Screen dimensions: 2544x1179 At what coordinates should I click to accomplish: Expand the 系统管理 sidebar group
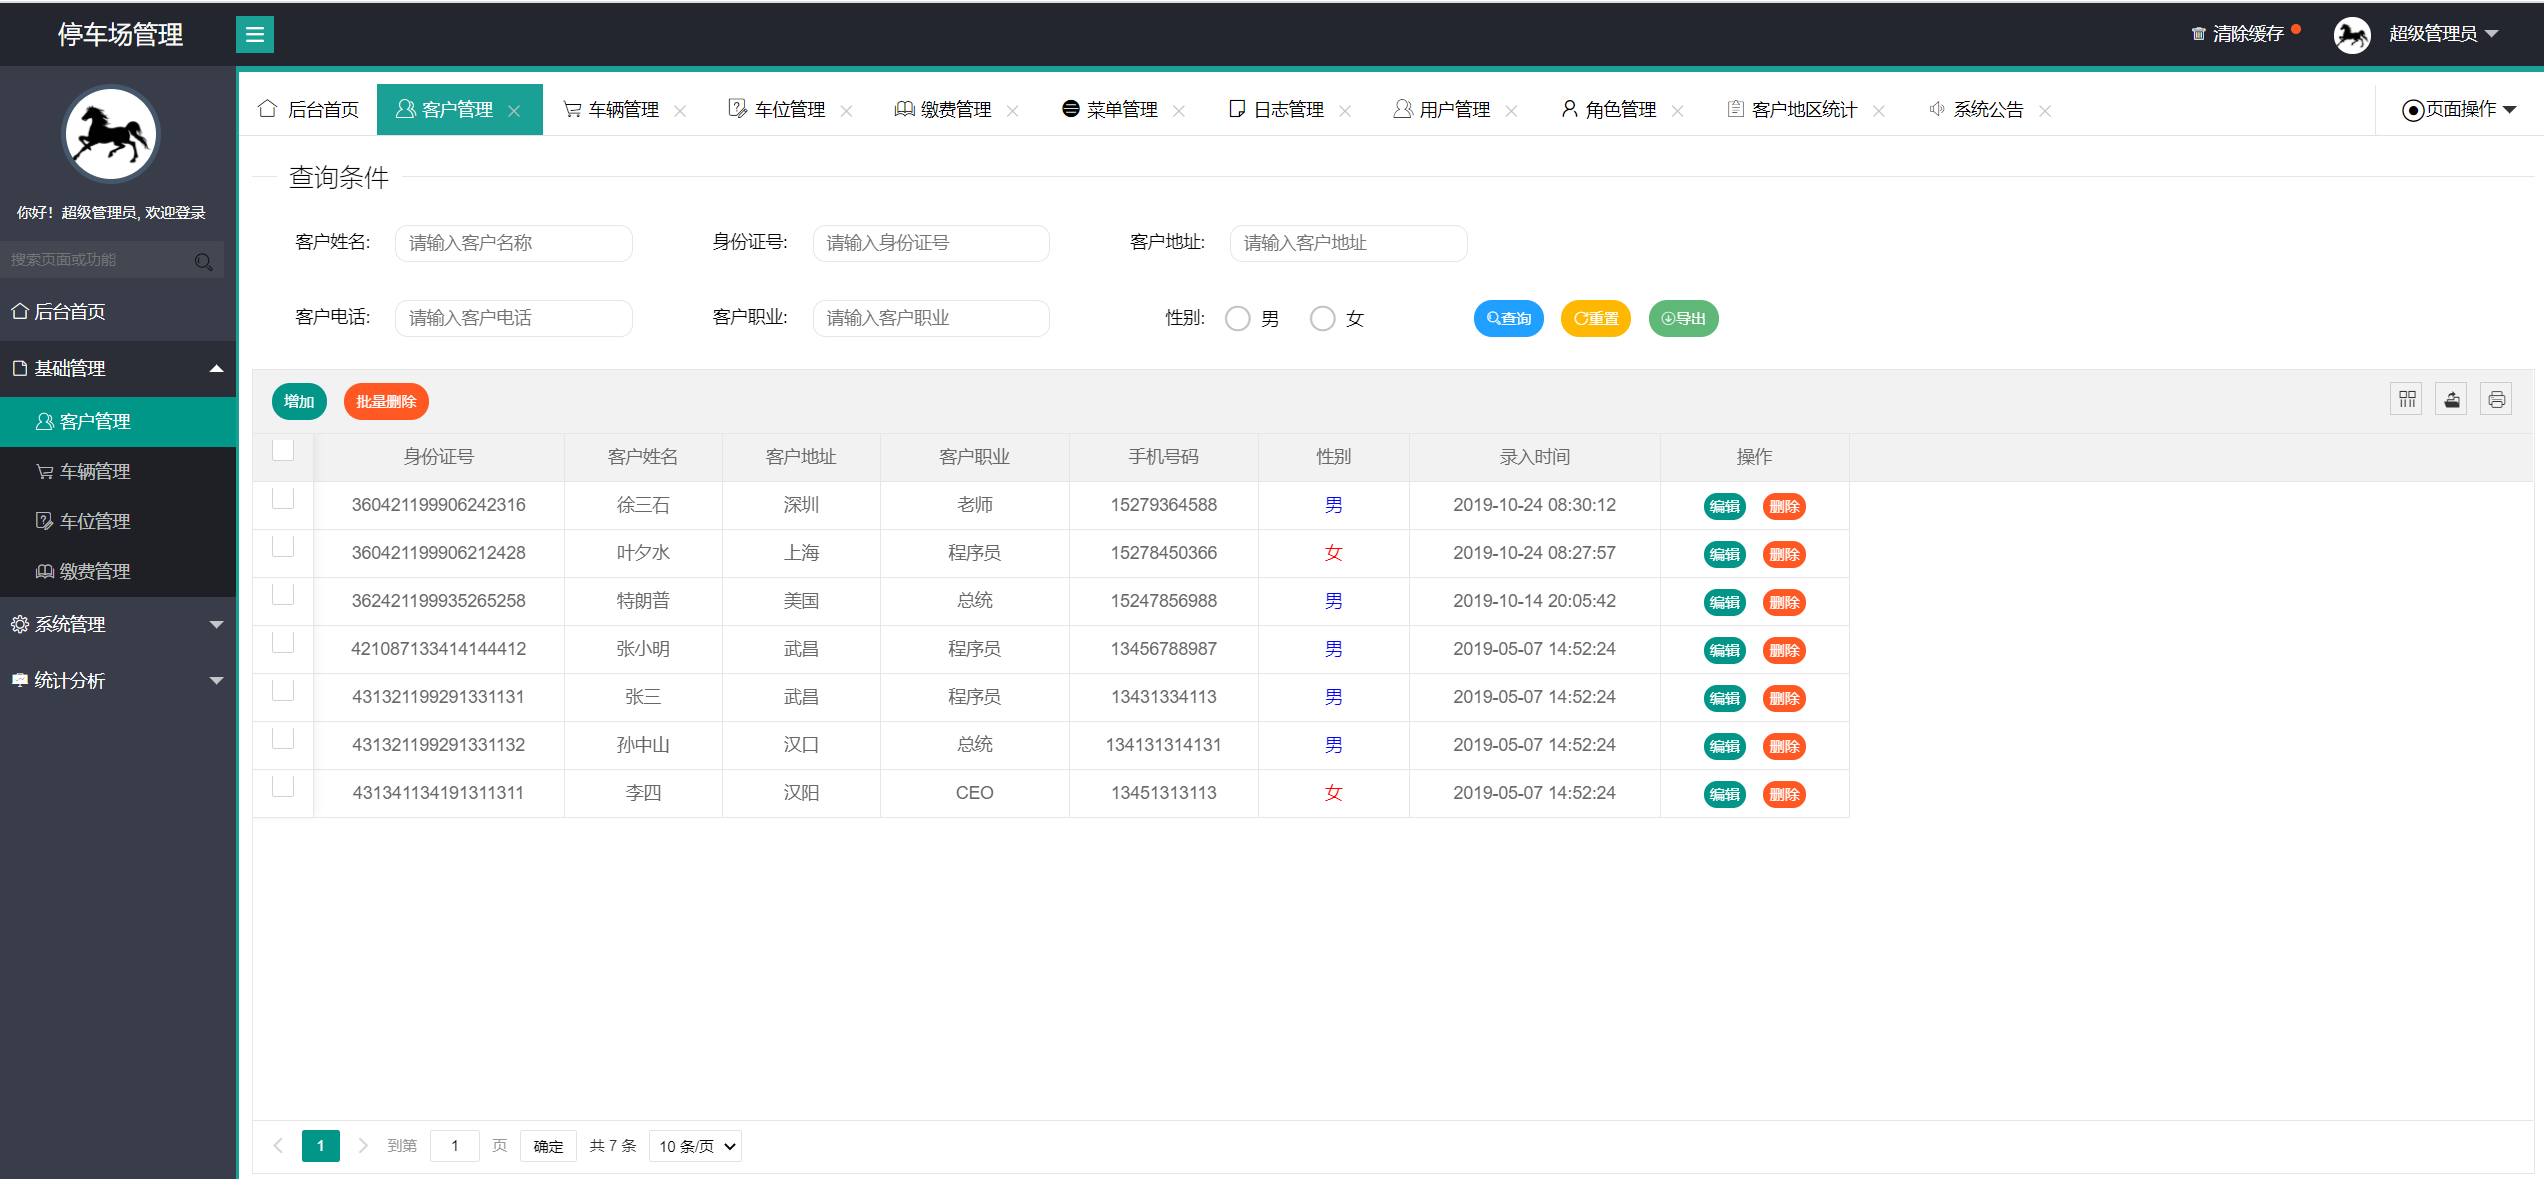[x=118, y=625]
